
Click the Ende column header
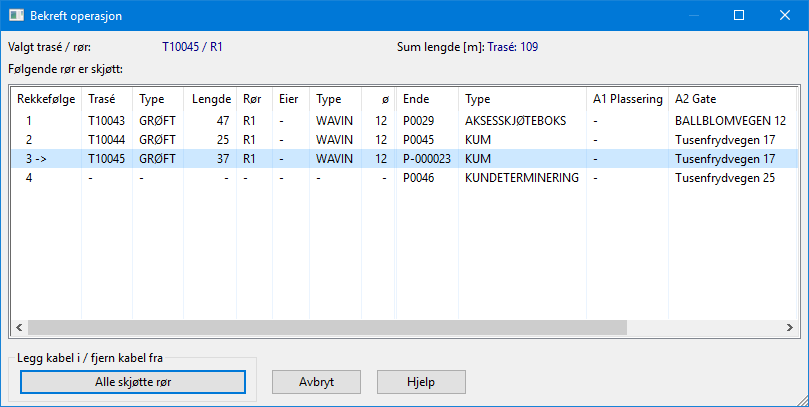click(x=427, y=99)
